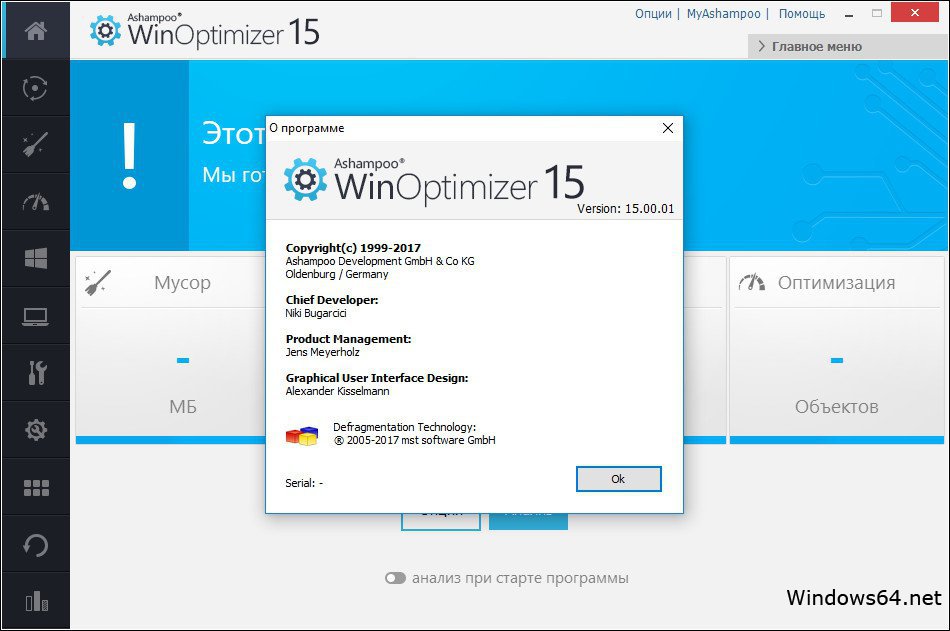950x631 pixels.
Task: Click the colored cubes defragmentation icon
Action: pos(302,435)
